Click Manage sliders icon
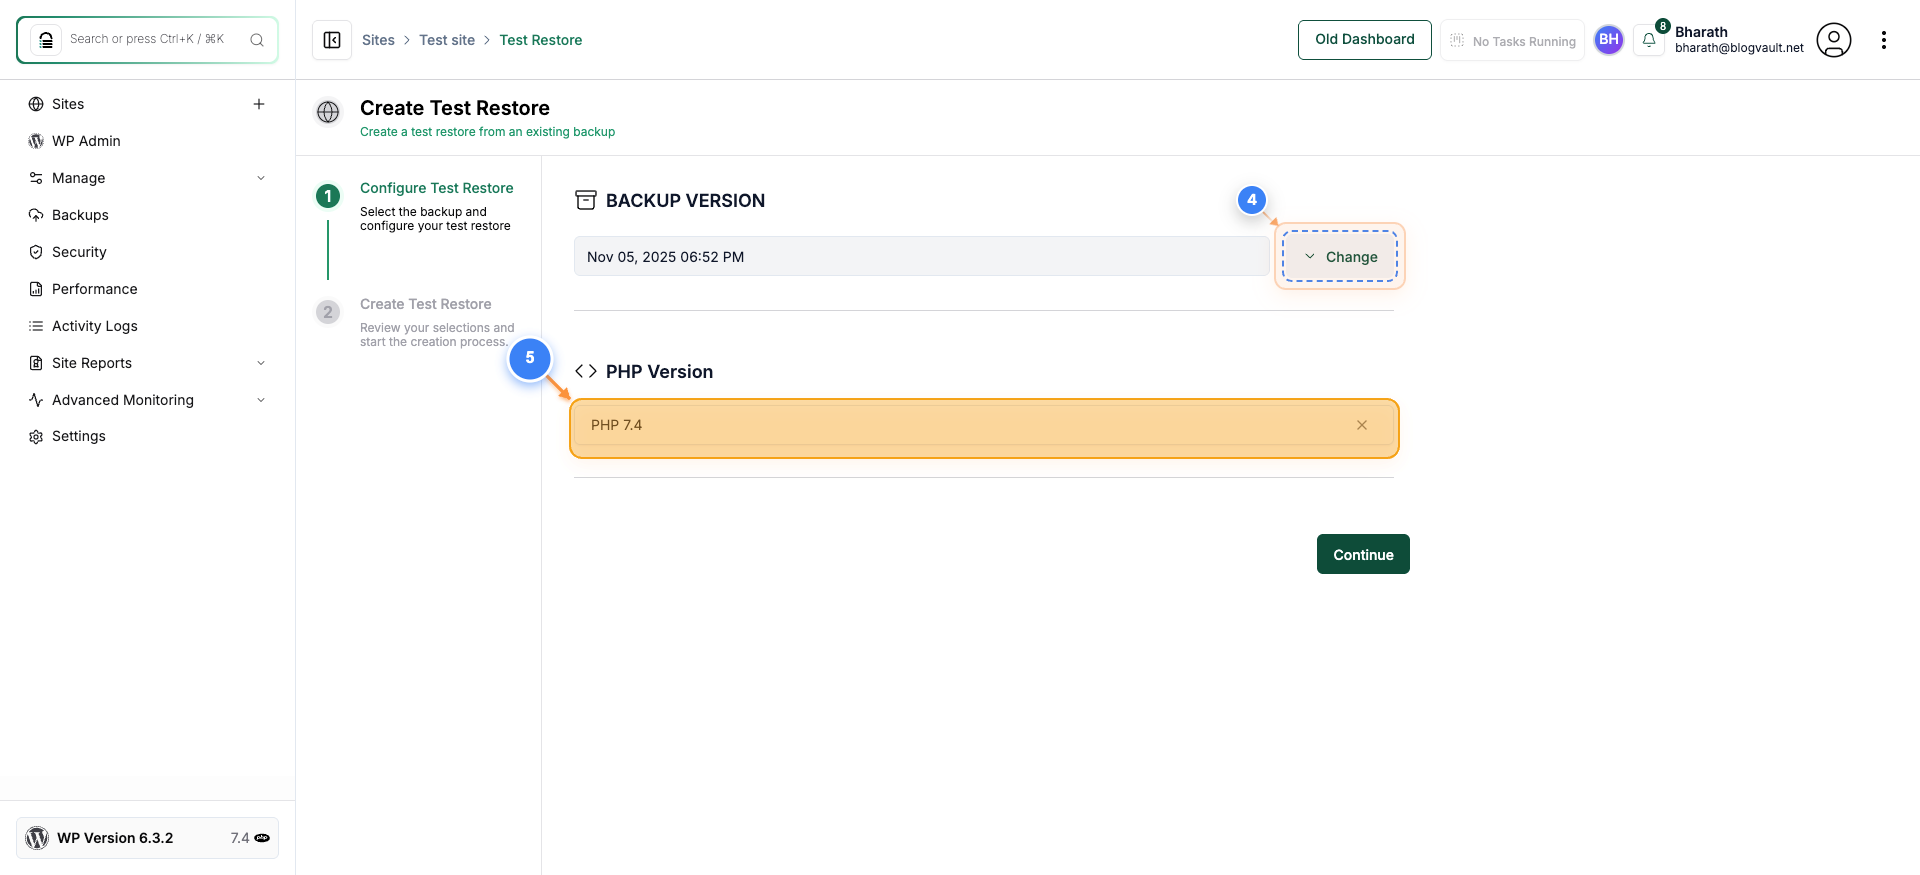The image size is (1920, 875). point(36,178)
